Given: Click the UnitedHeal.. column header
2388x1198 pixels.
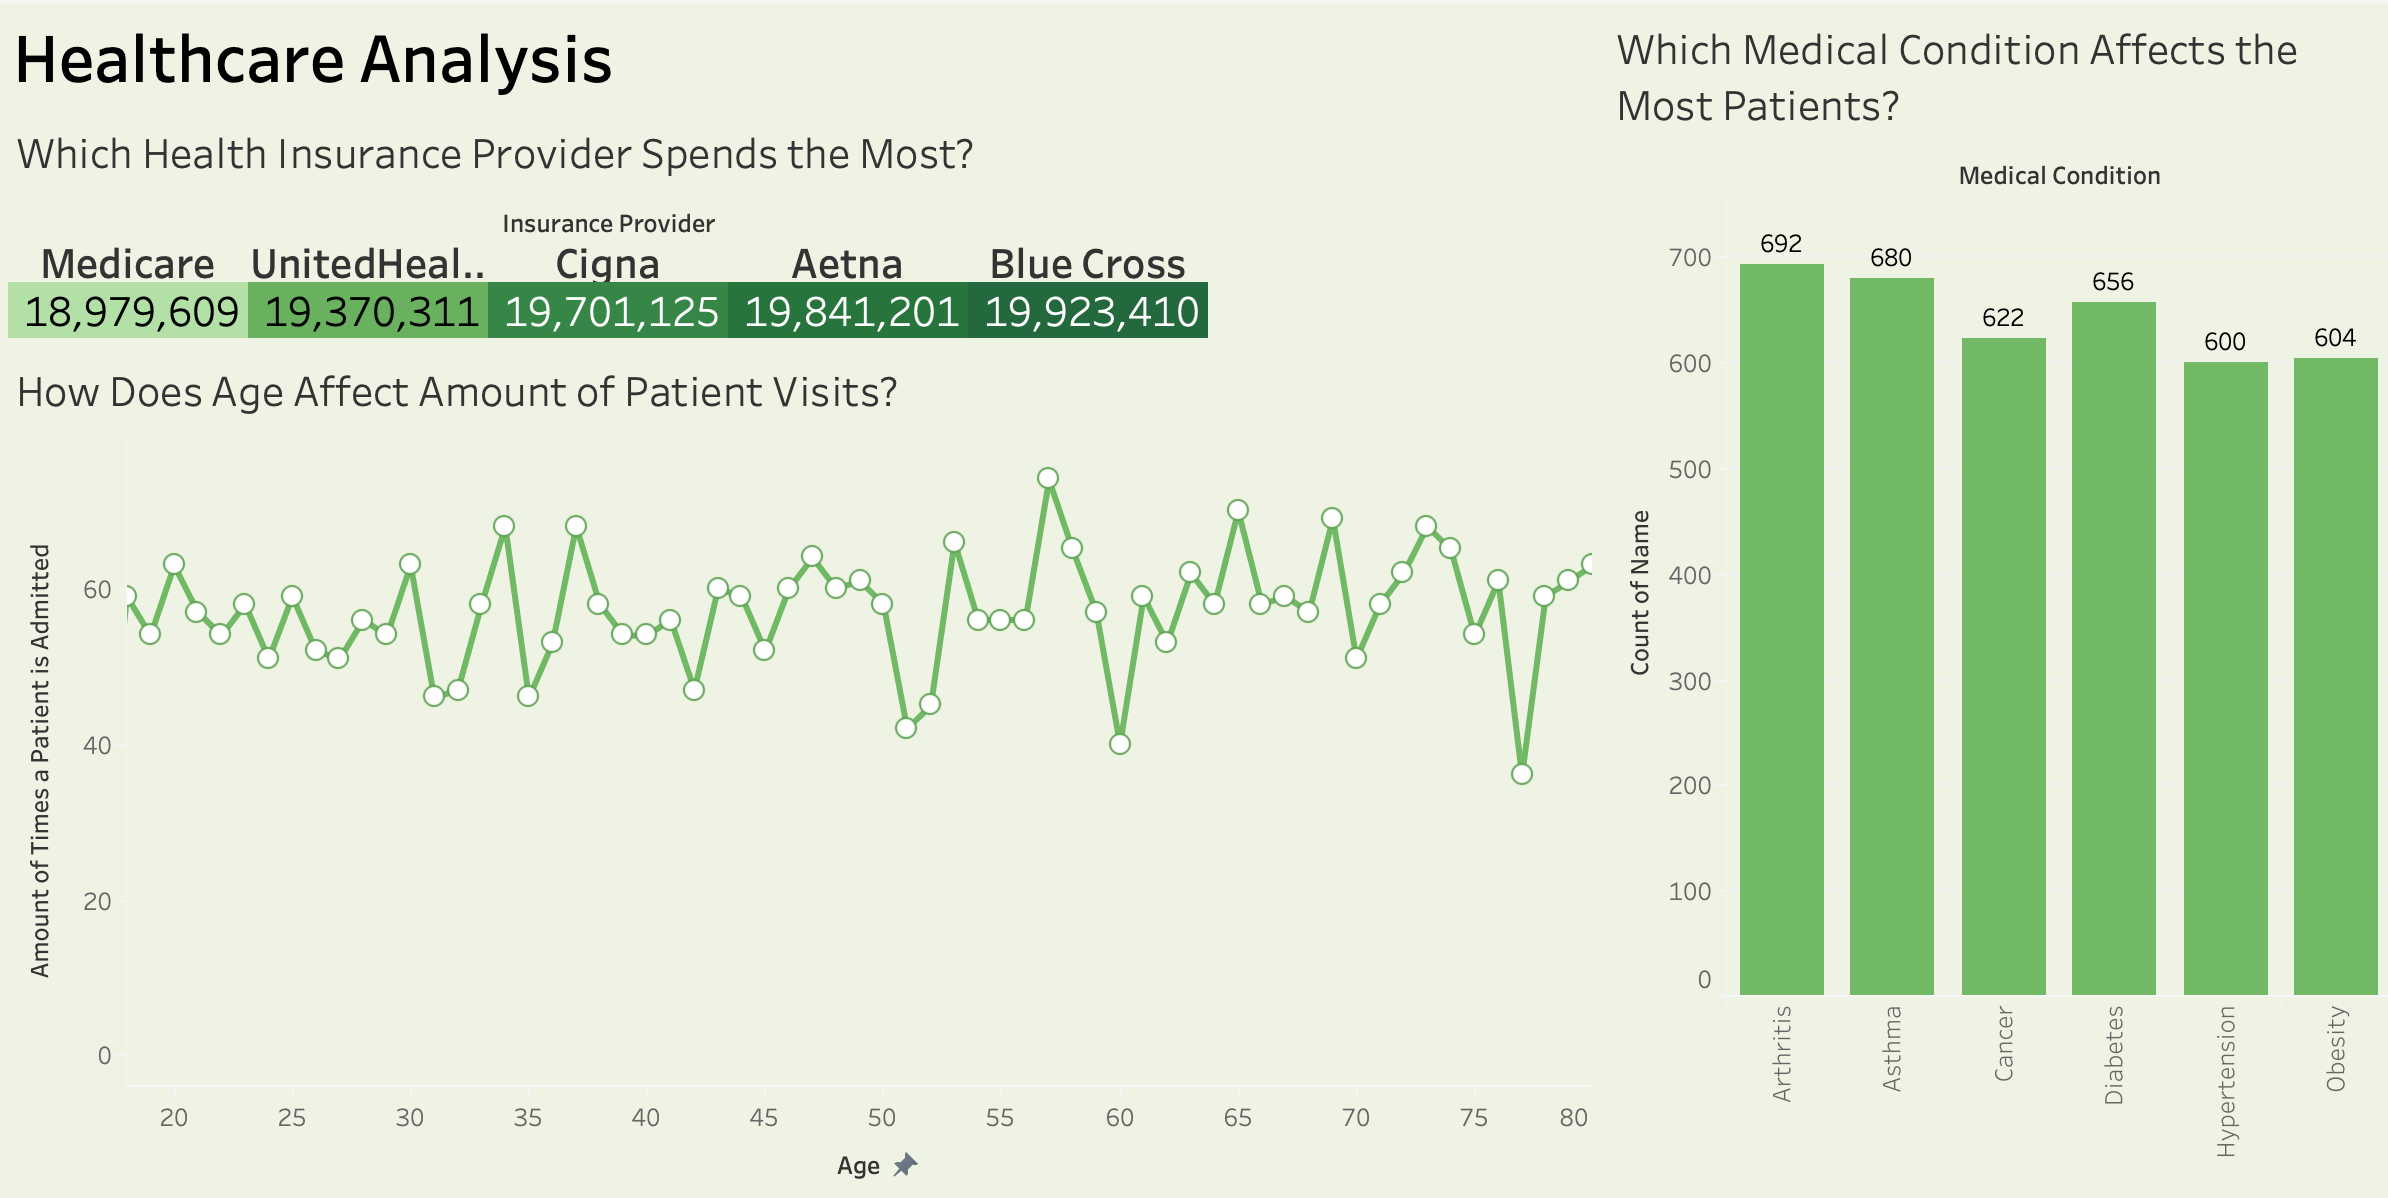Looking at the screenshot, I should [x=368, y=264].
